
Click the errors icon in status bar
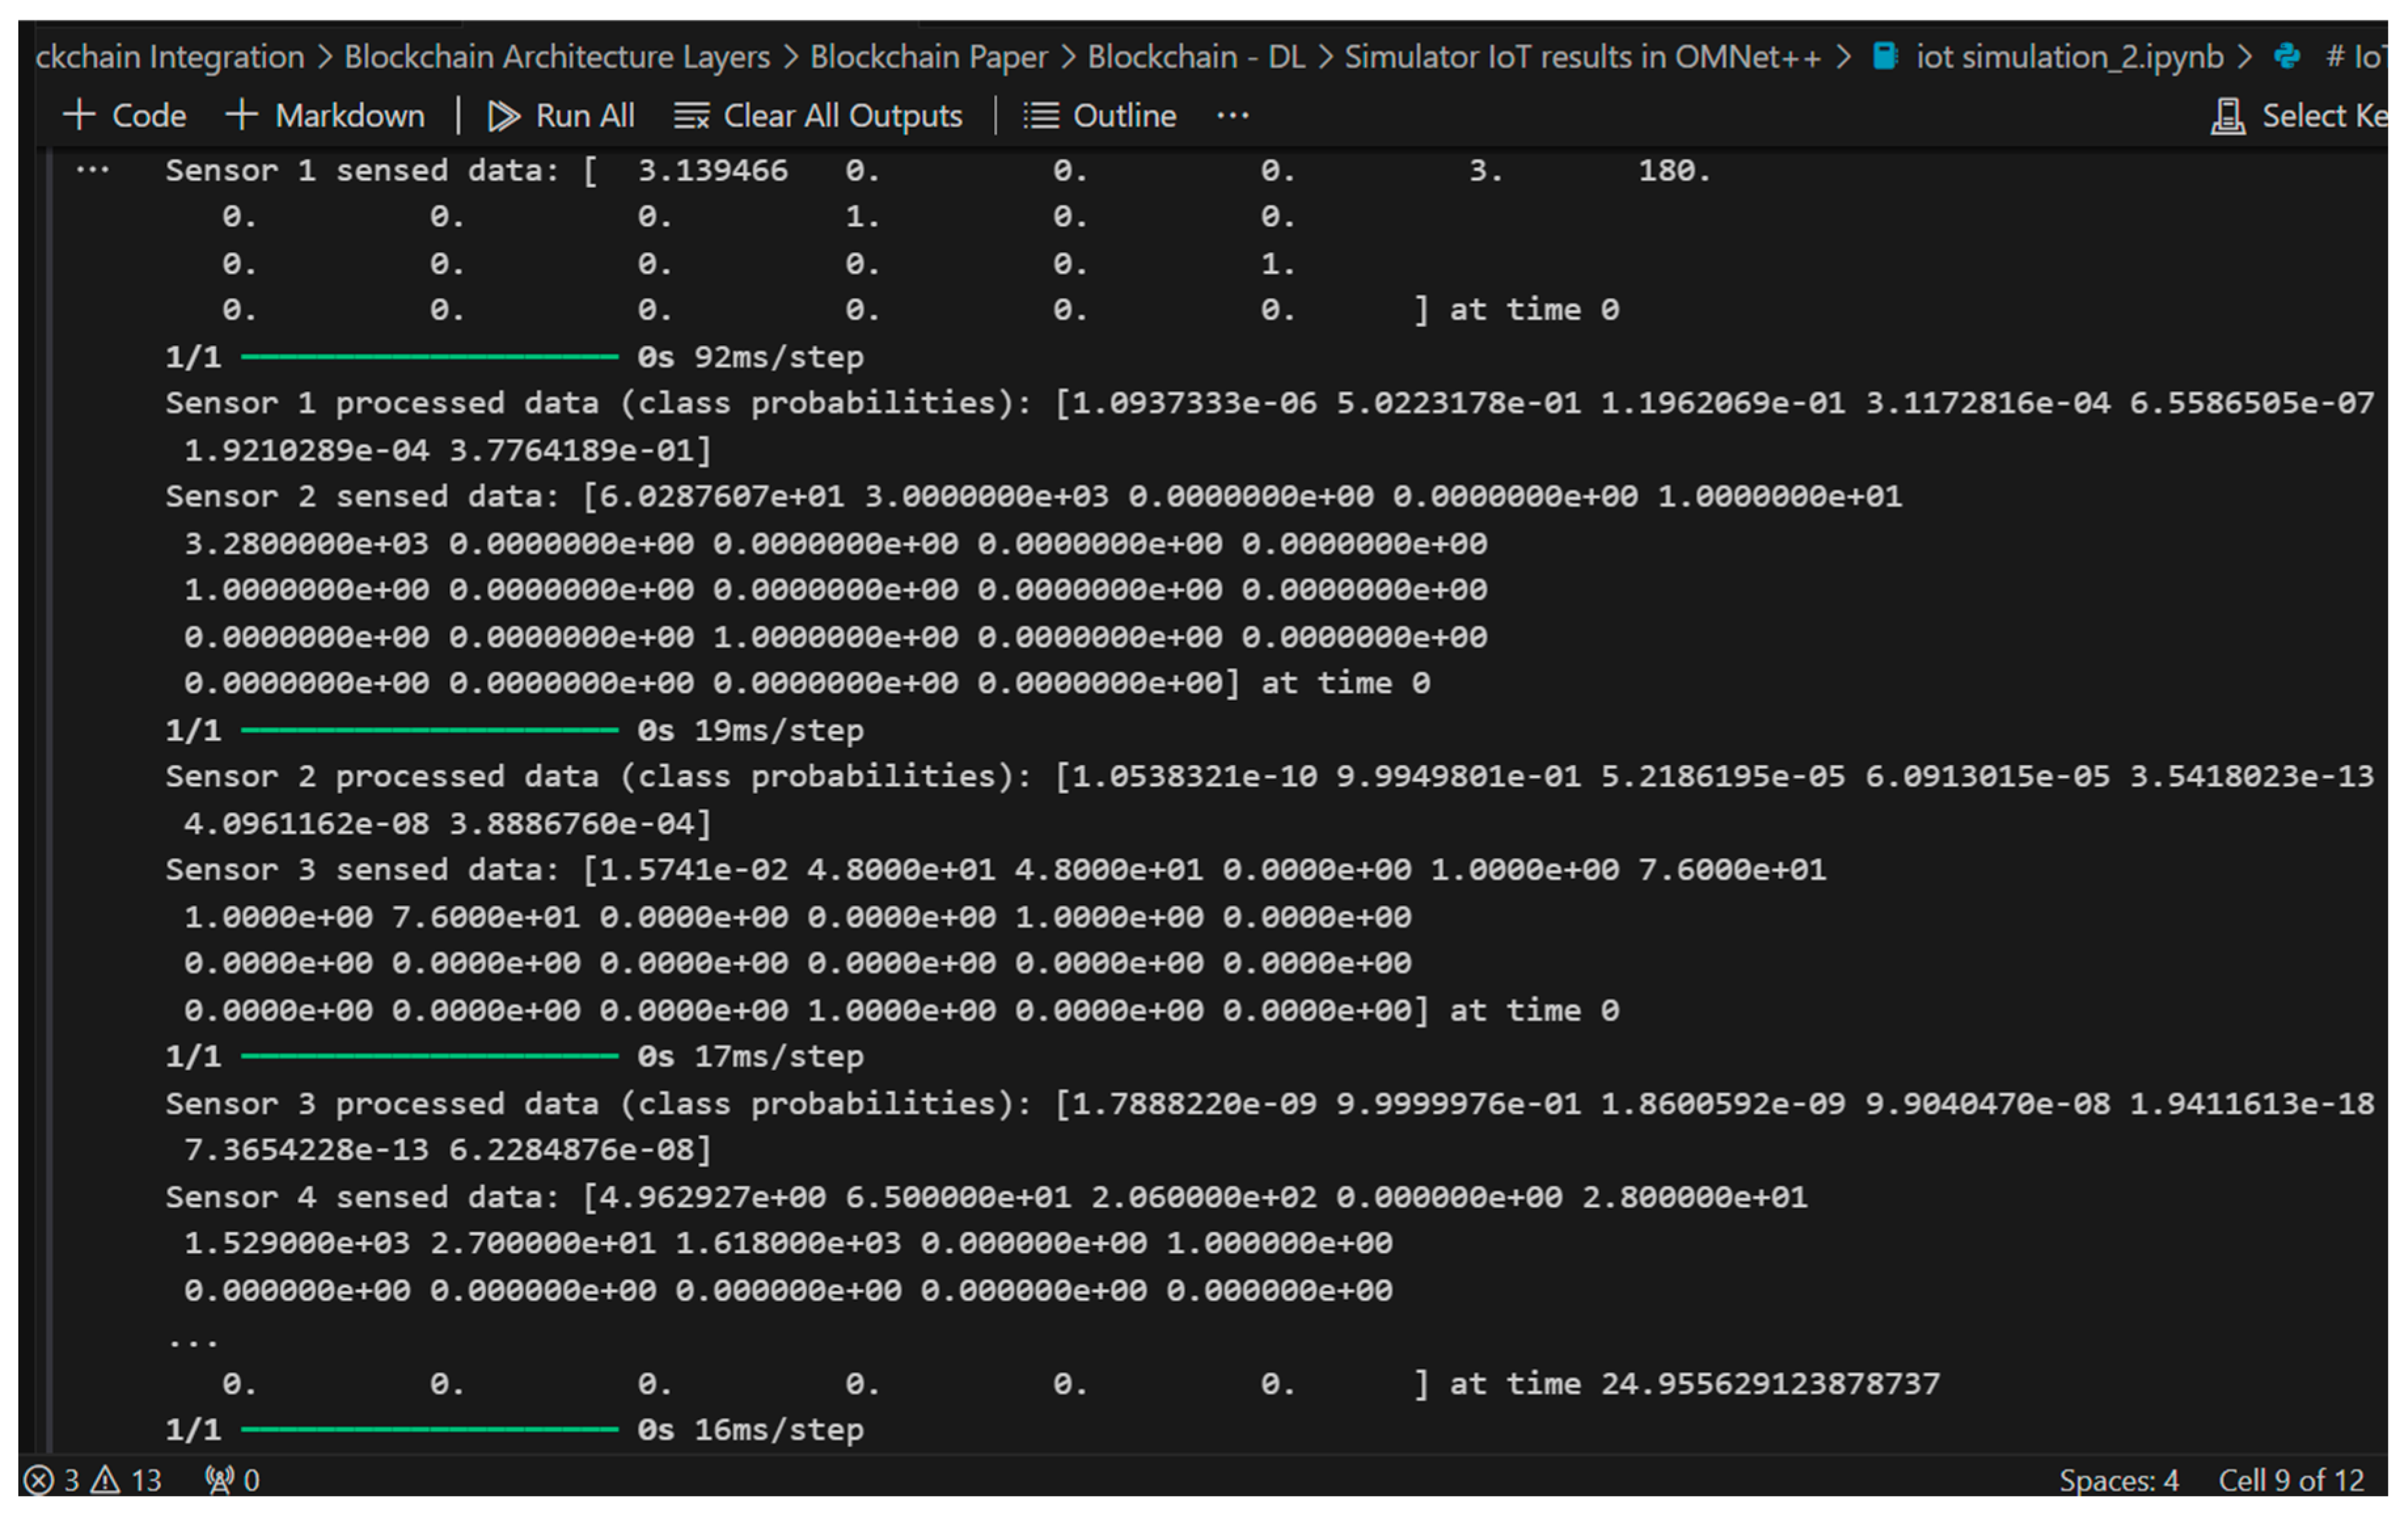pos(39,1479)
